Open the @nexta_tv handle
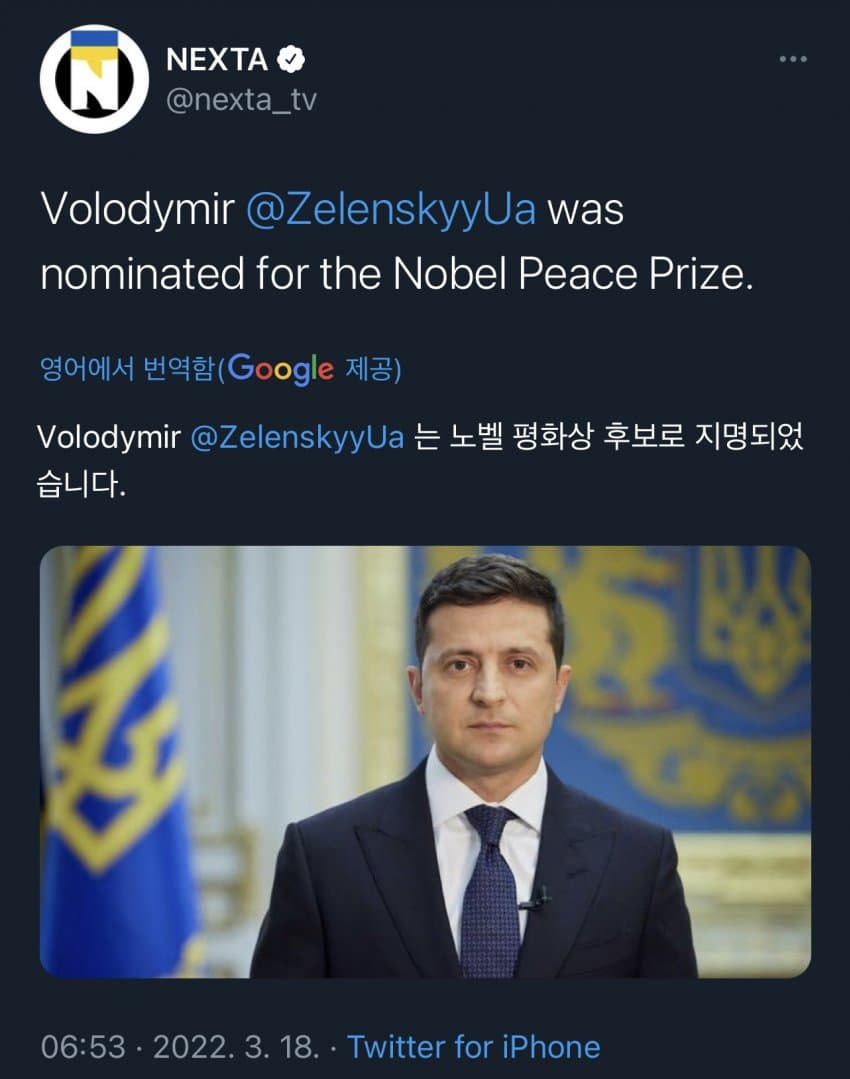Image resolution: width=850 pixels, height=1079 pixels. (241, 101)
